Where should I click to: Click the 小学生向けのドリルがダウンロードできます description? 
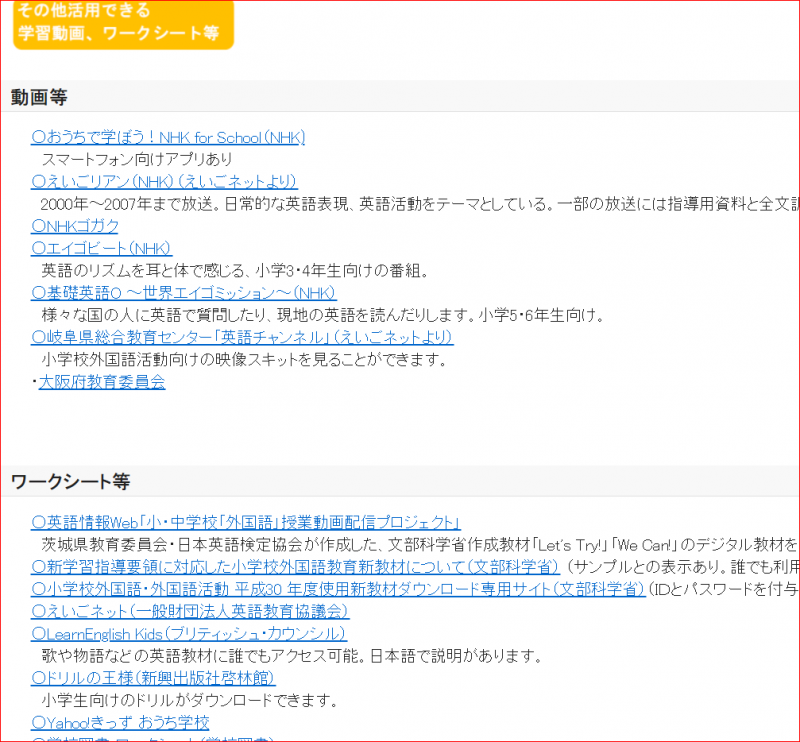pos(190,700)
